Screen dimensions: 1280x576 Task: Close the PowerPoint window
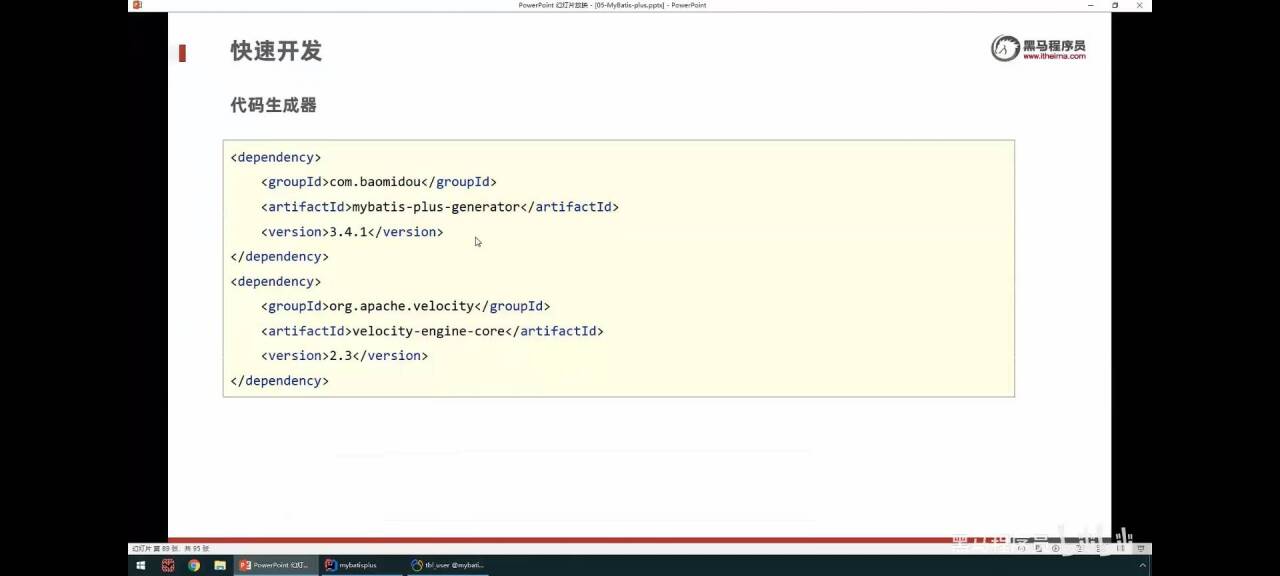(x=1139, y=5)
